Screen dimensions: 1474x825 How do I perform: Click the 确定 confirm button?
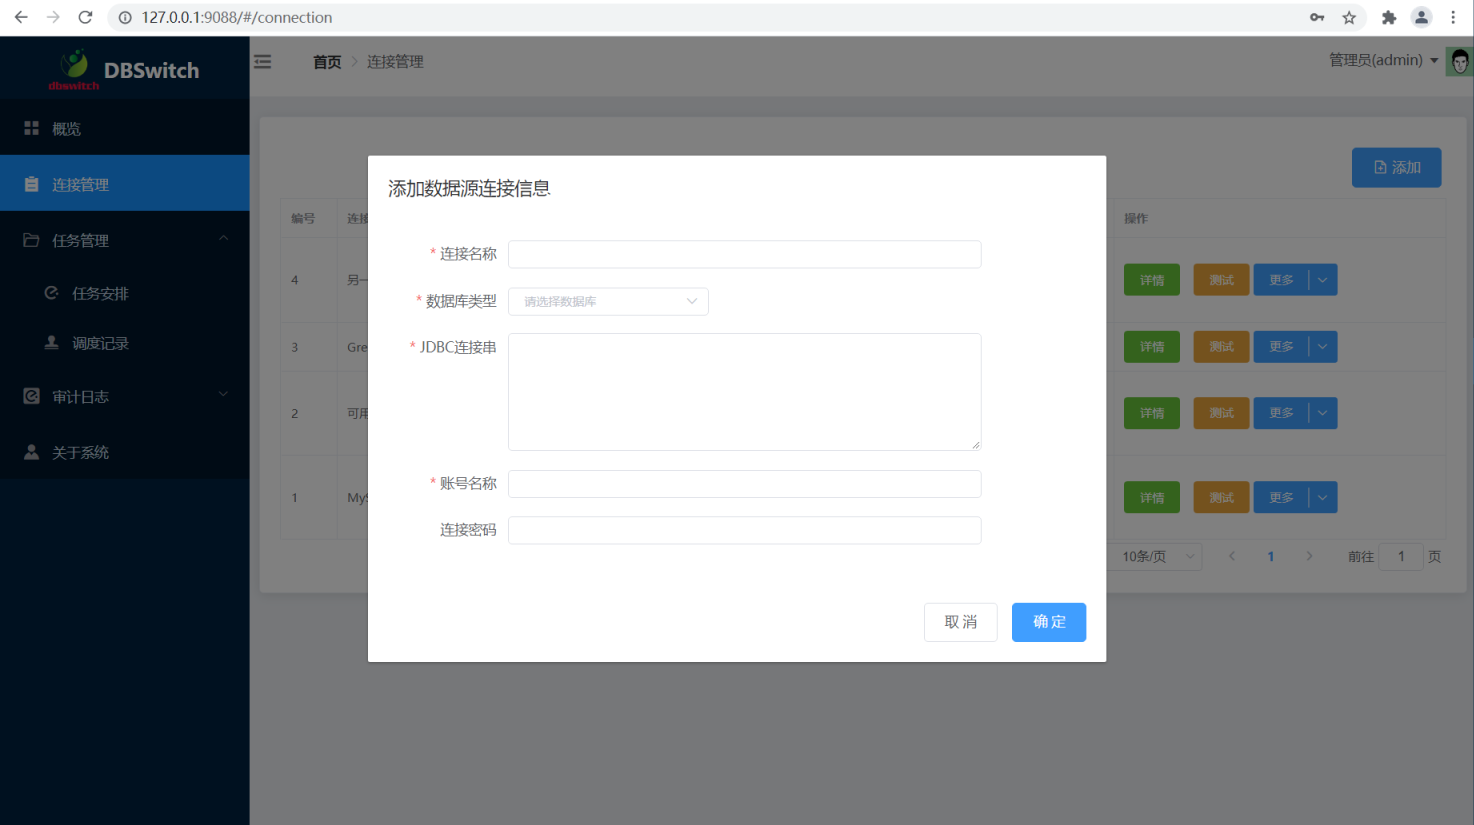click(x=1048, y=622)
